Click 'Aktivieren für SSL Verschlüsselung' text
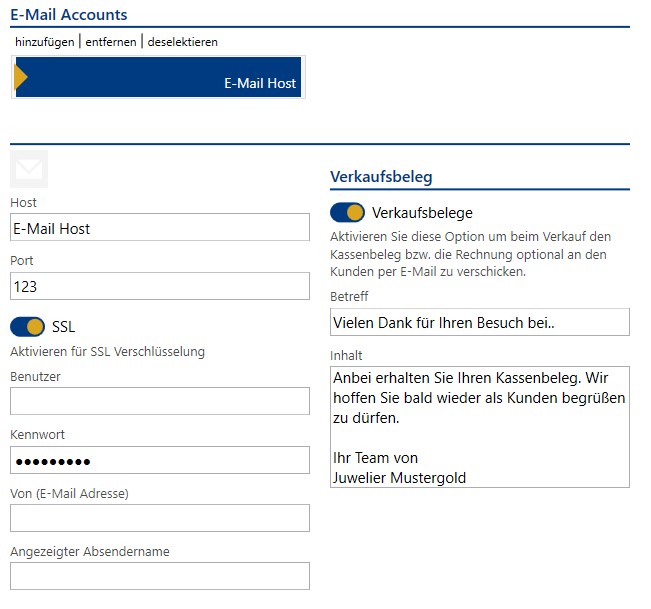Viewport: 651px width, 609px height. click(x=108, y=352)
